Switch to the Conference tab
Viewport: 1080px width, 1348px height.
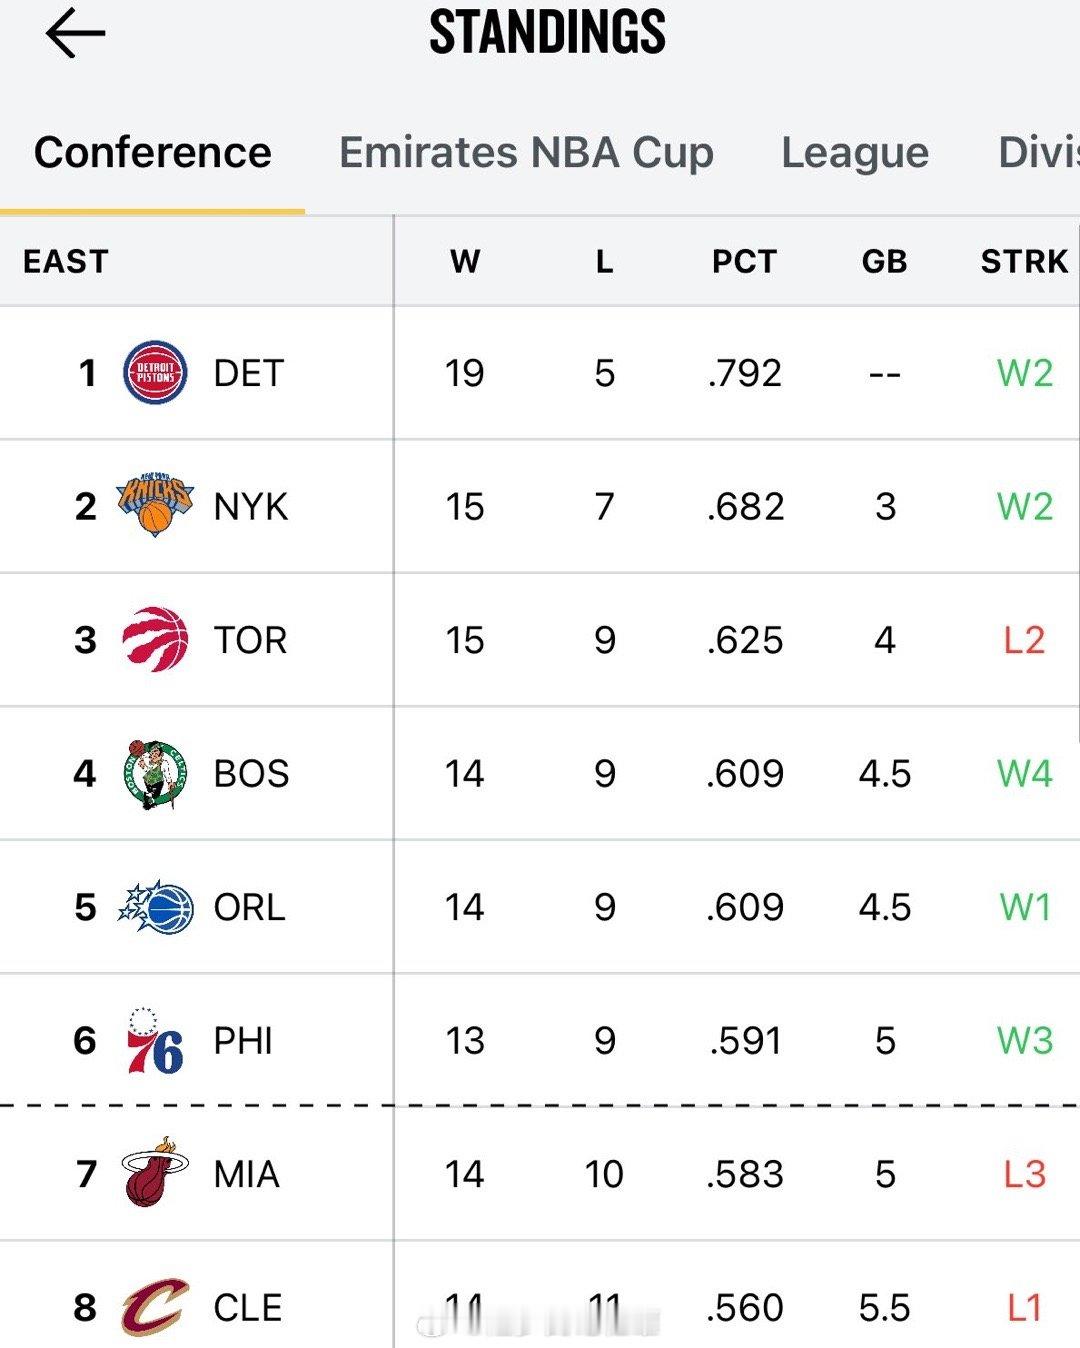[x=152, y=153]
